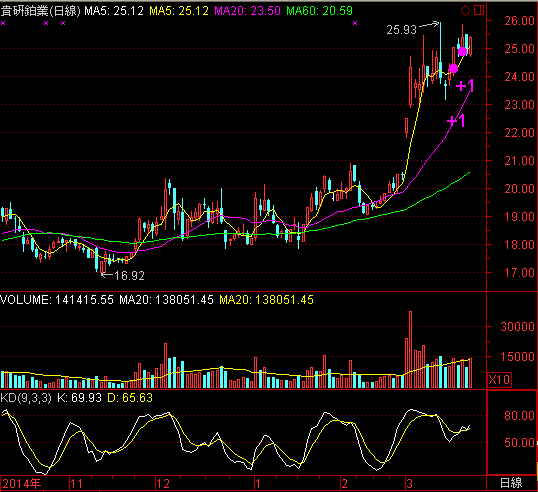Select the 貴研鉑業(日線) chart title

click(40, 11)
